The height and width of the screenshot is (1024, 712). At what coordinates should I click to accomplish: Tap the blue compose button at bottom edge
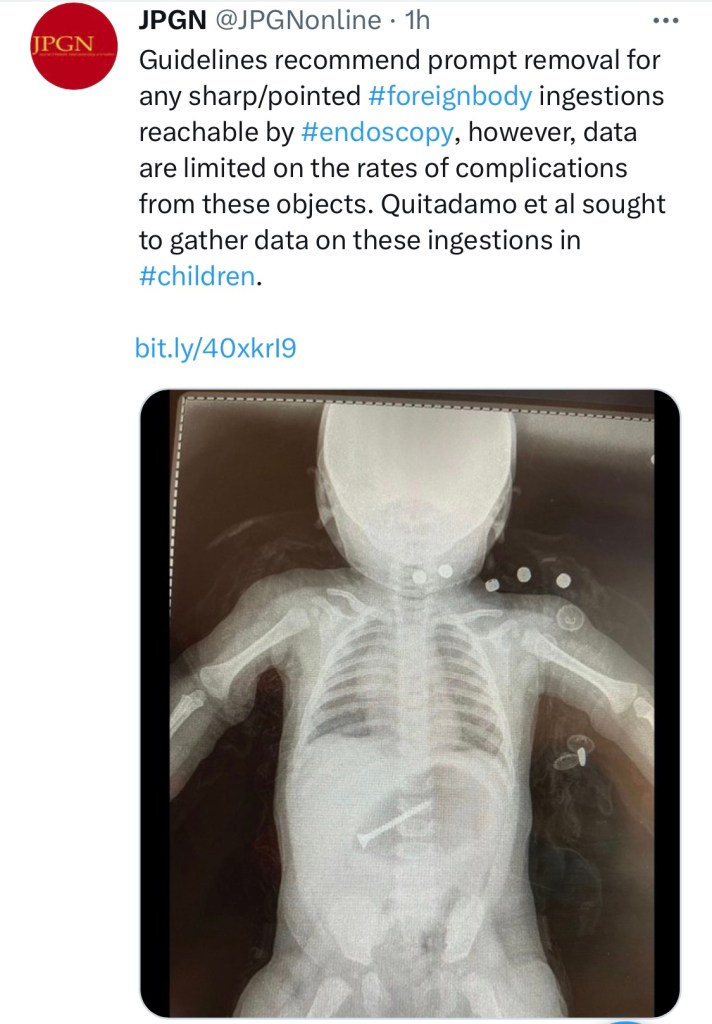coord(626,1019)
